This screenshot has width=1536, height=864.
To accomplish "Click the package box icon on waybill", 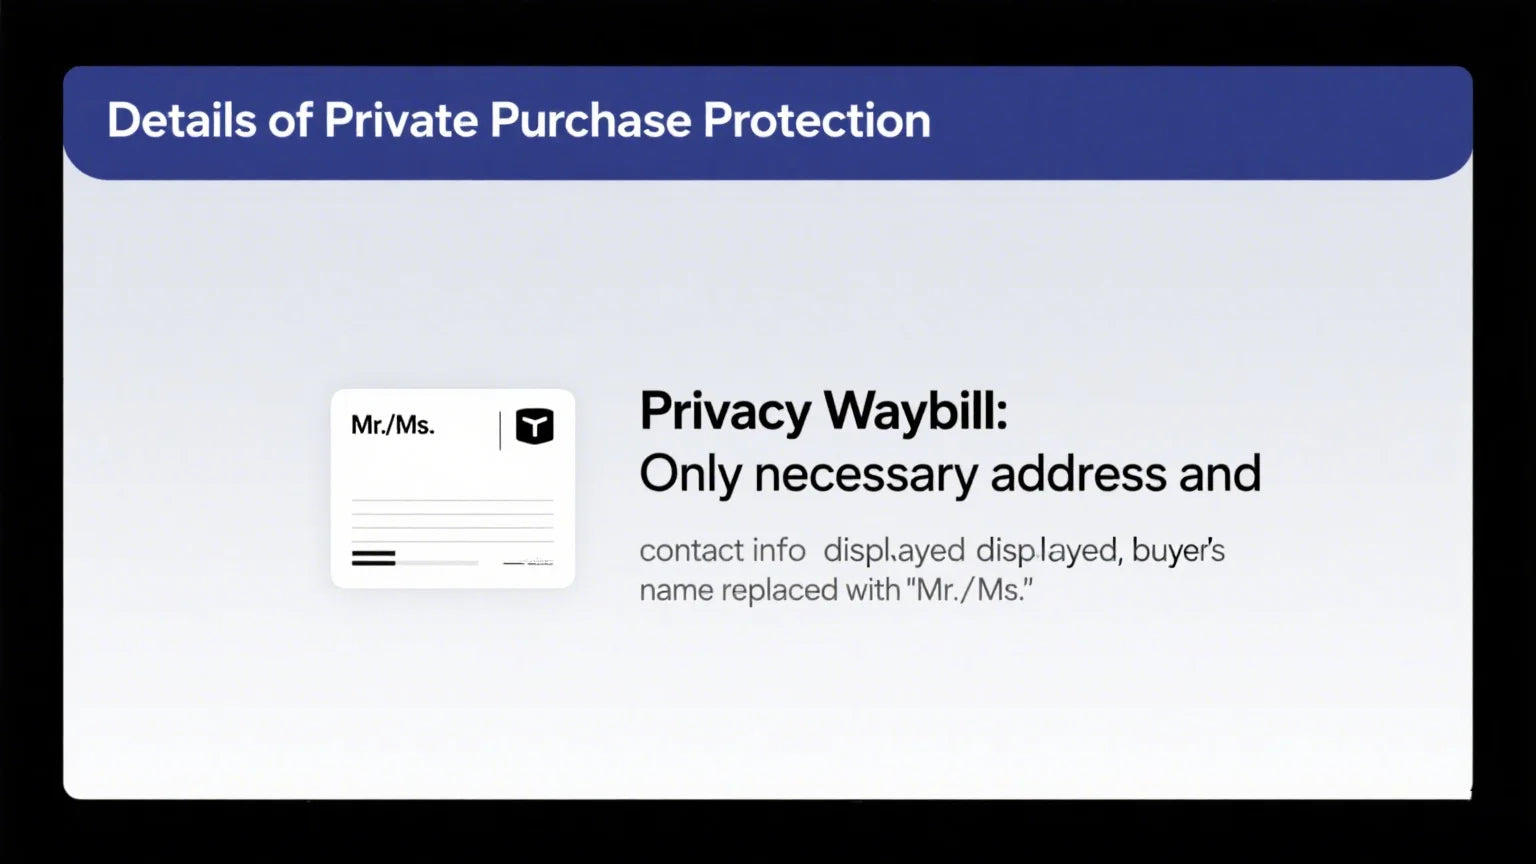I will 534,426.
